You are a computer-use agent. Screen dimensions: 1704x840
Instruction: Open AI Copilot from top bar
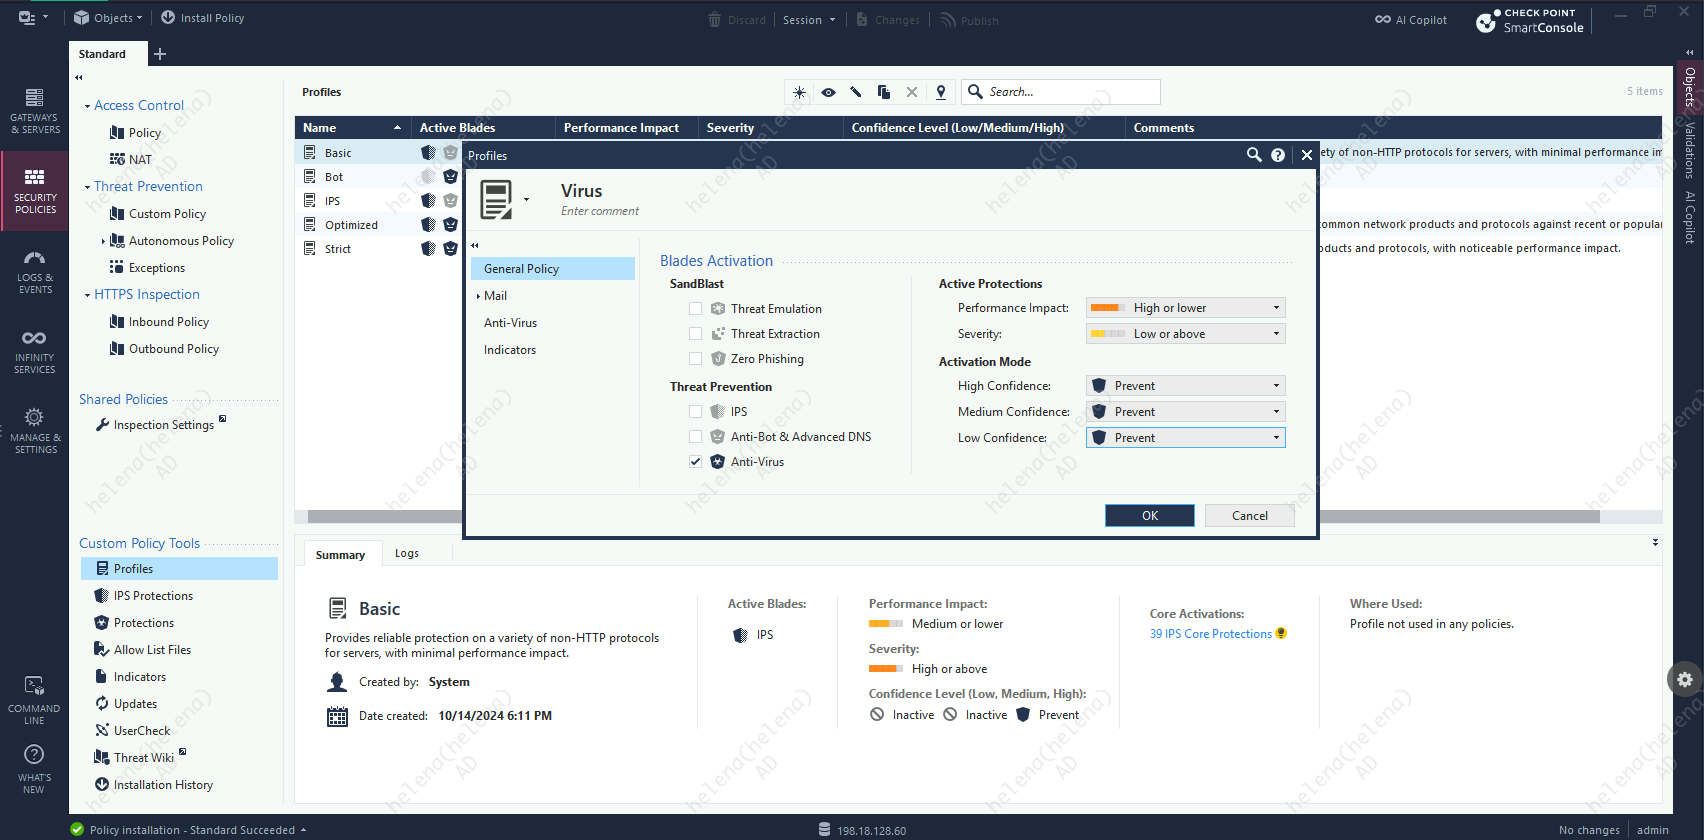[x=1410, y=20]
